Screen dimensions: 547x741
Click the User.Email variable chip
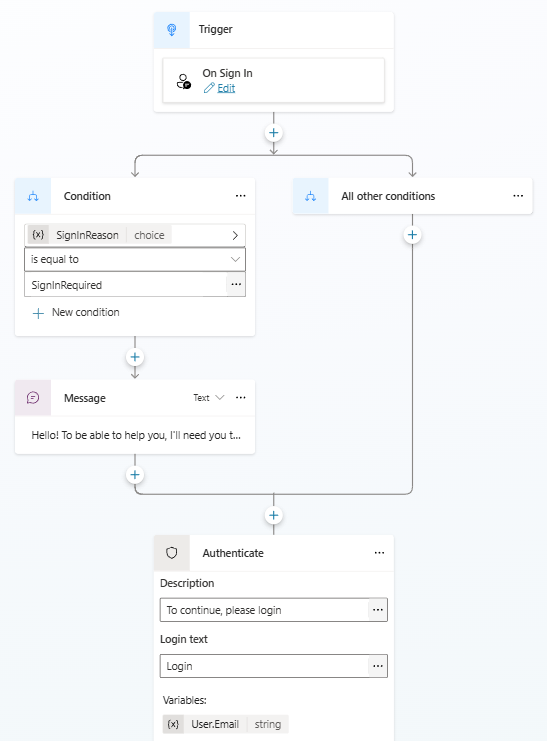(226, 724)
